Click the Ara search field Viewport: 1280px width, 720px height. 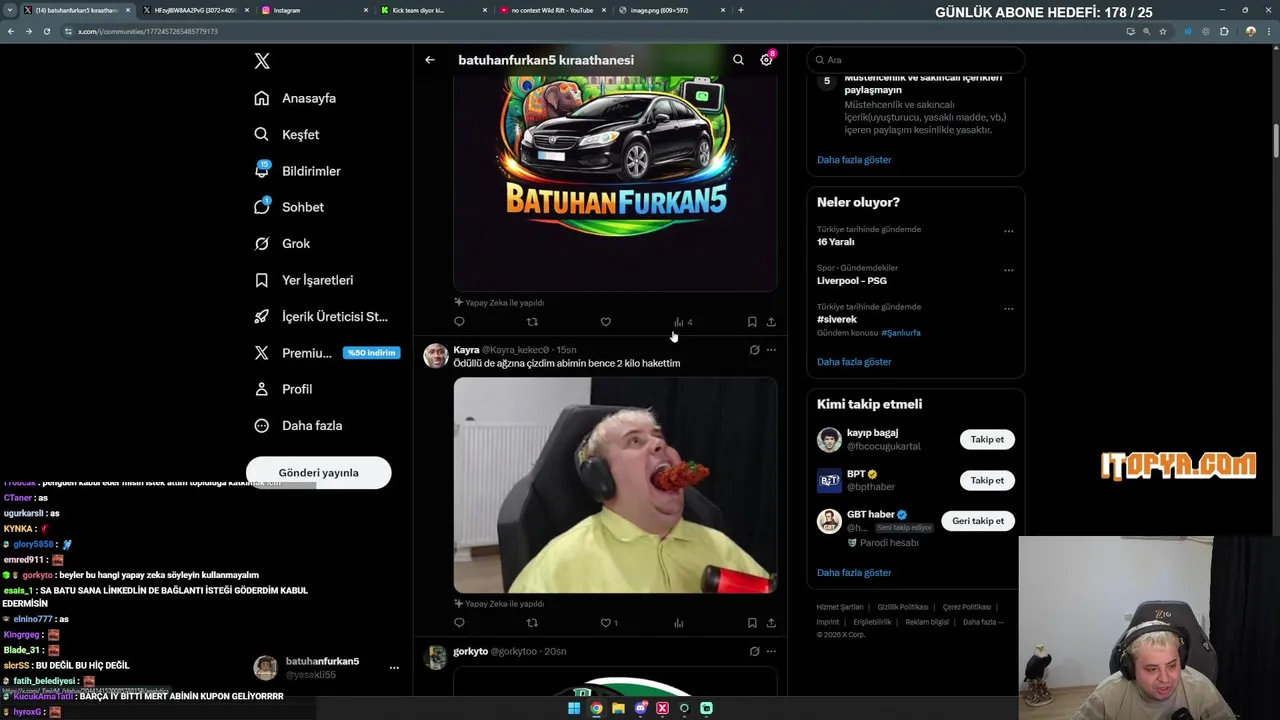(916, 60)
